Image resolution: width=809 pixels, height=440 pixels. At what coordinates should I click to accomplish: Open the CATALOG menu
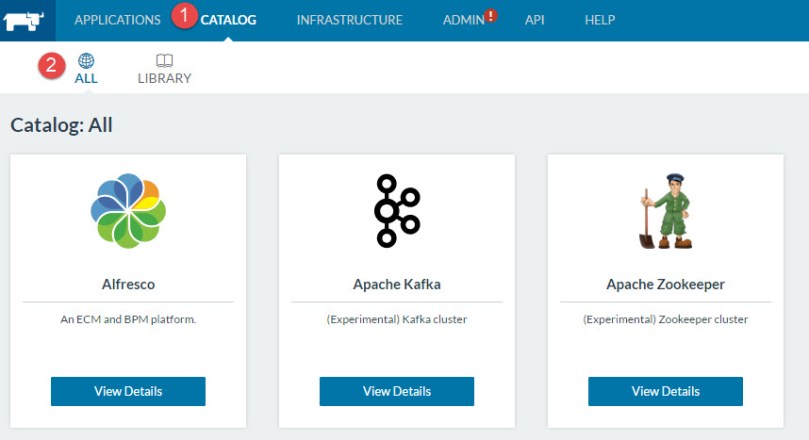[228, 20]
